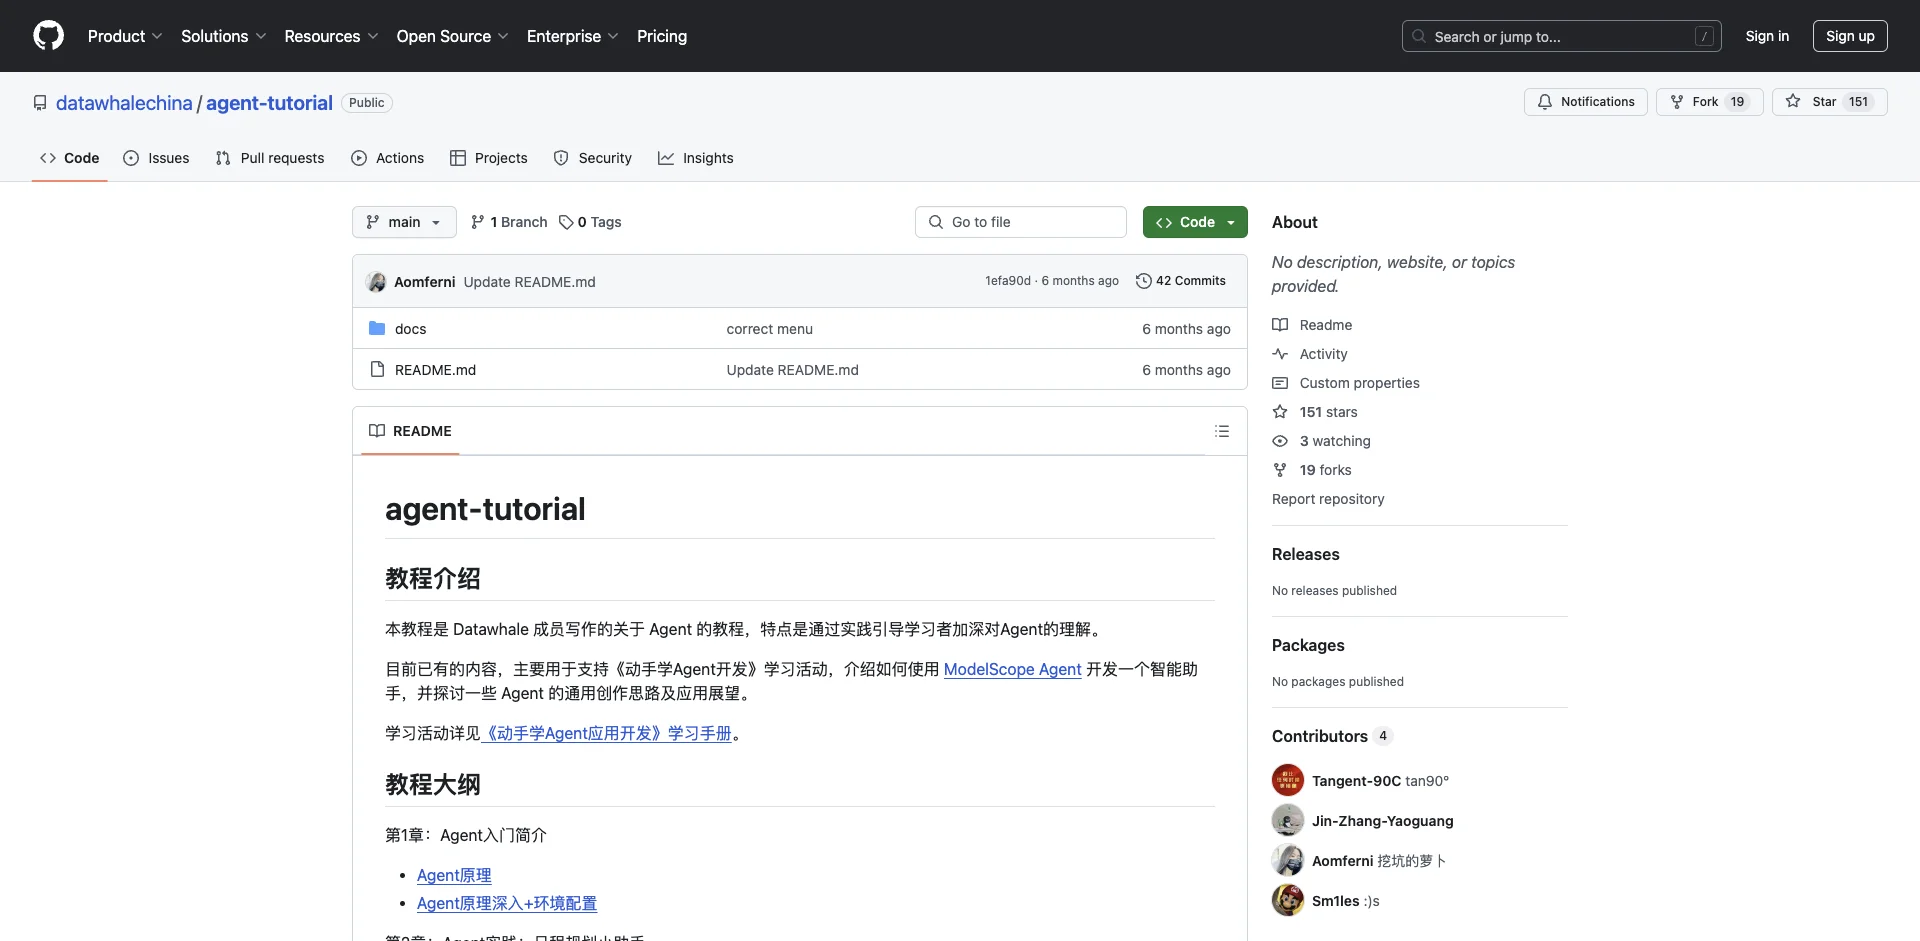The image size is (1920, 941).
Task: Open Custom properties link
Action: [x=1359, y=383]
